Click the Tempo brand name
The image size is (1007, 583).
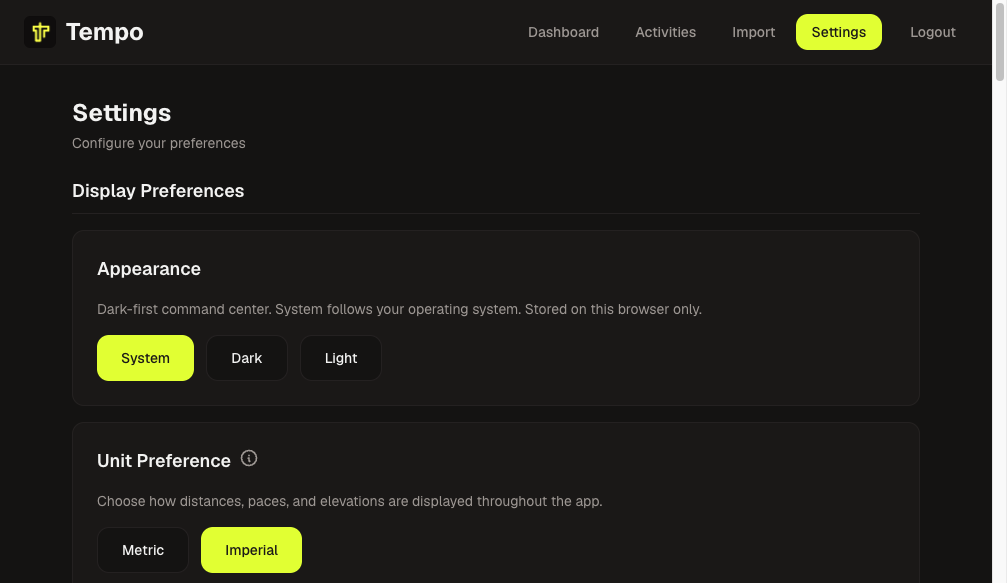click(x=105, y=32)
